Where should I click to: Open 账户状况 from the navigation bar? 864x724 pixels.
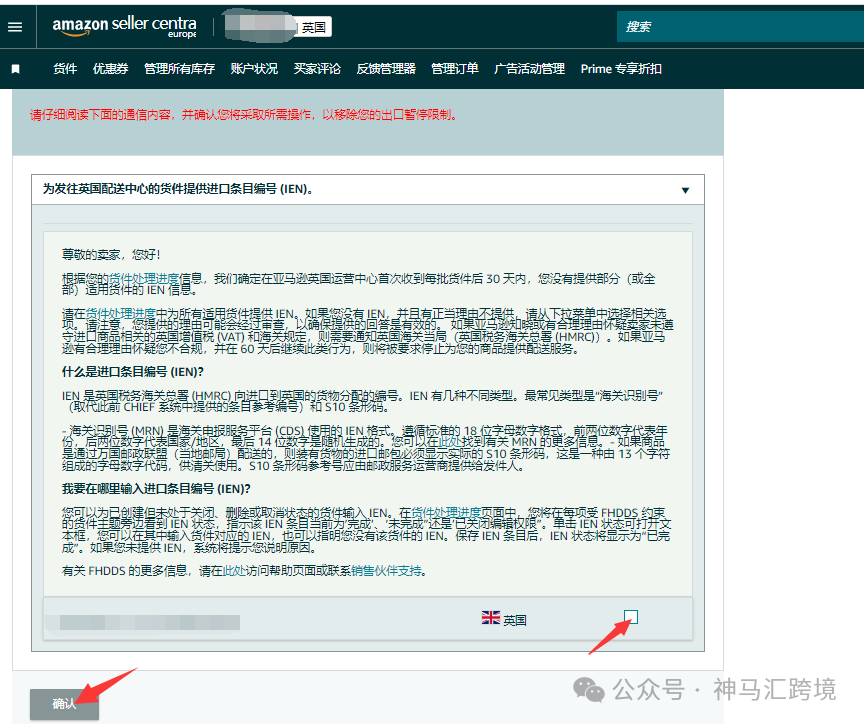[x=254, y=69]
